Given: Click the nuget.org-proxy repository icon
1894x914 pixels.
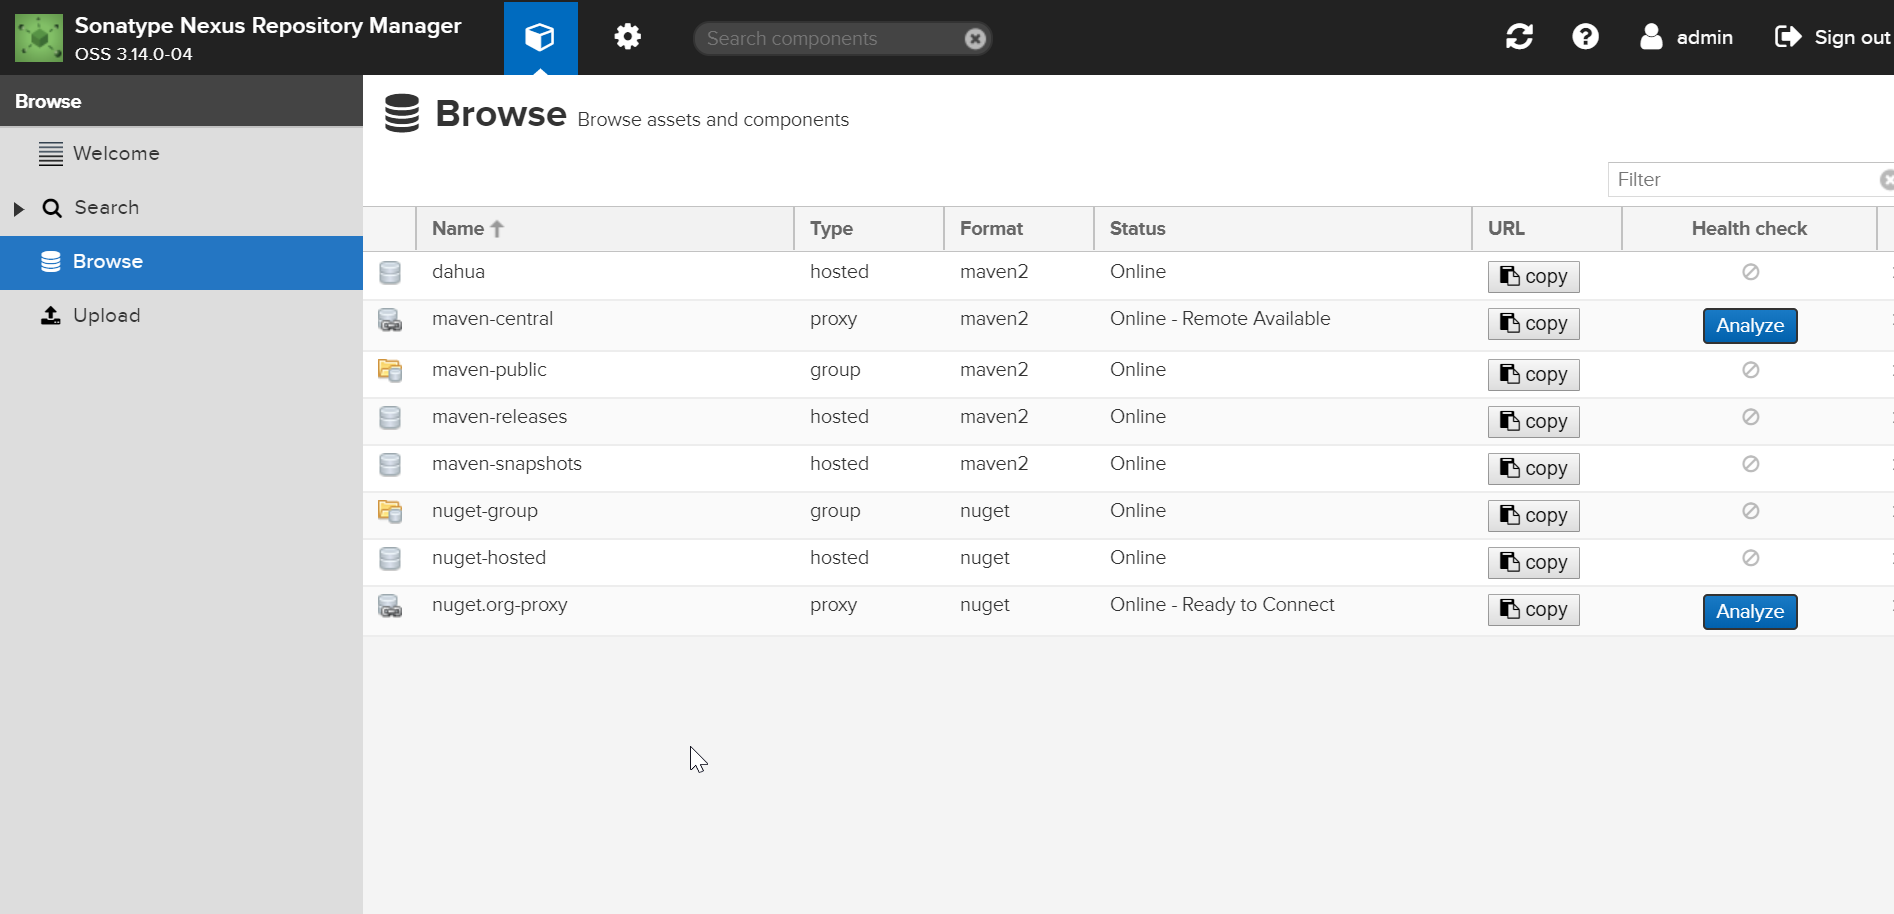Looking at the screenshot, I should [390, 606].
